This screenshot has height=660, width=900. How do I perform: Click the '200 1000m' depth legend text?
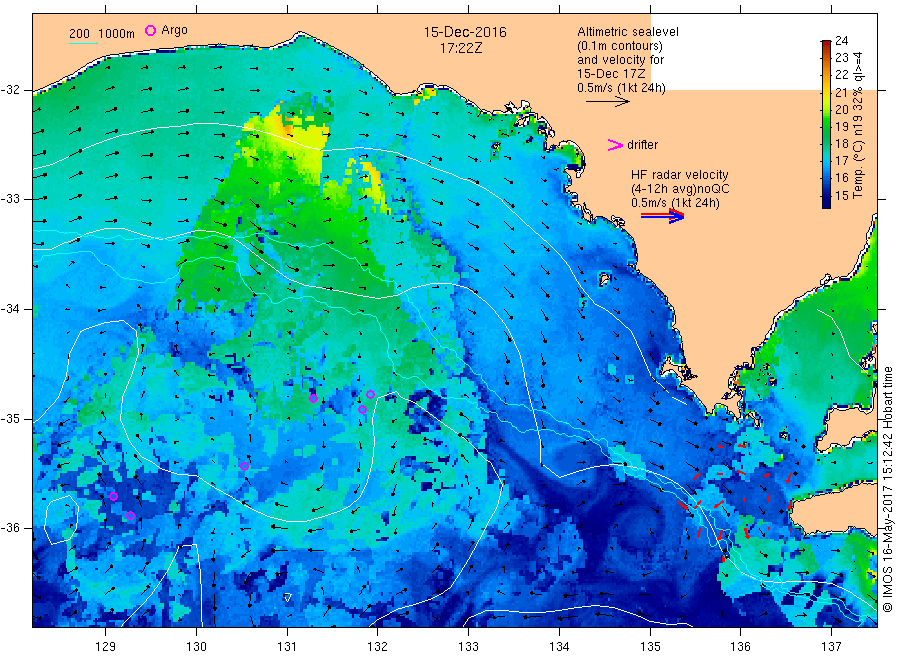tap(102, 33)
